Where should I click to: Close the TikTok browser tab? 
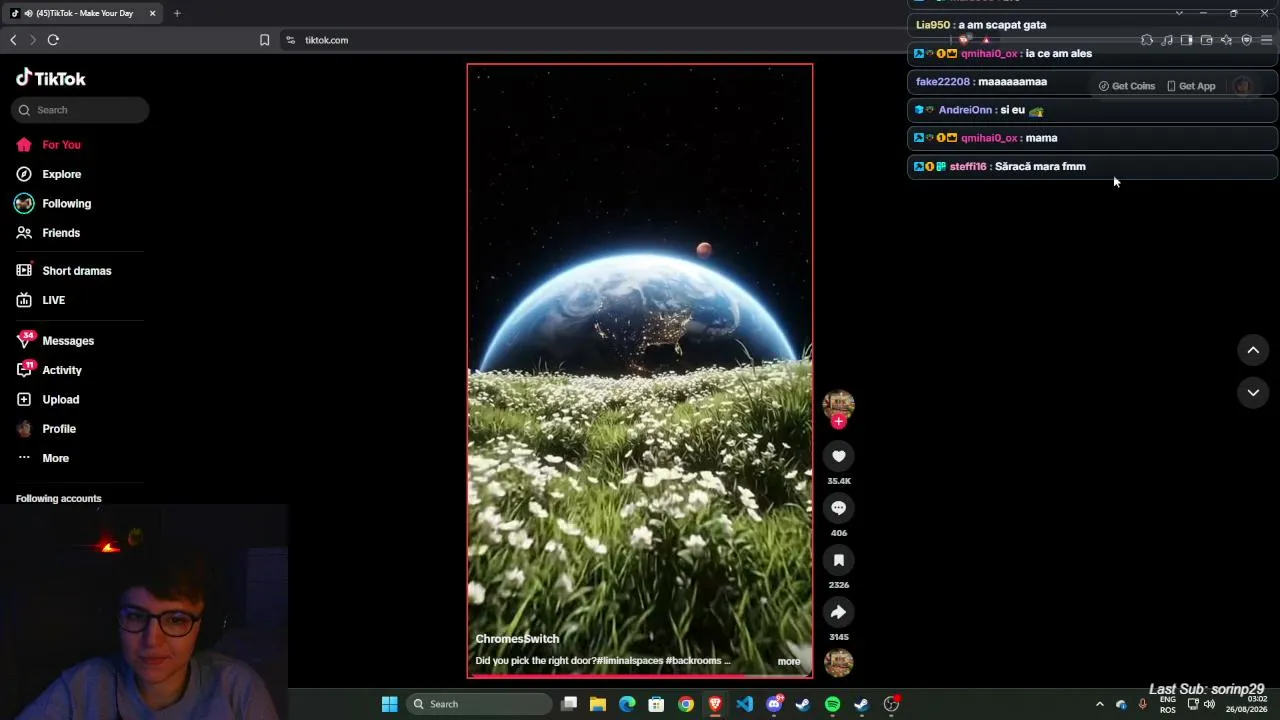(152, 13)
